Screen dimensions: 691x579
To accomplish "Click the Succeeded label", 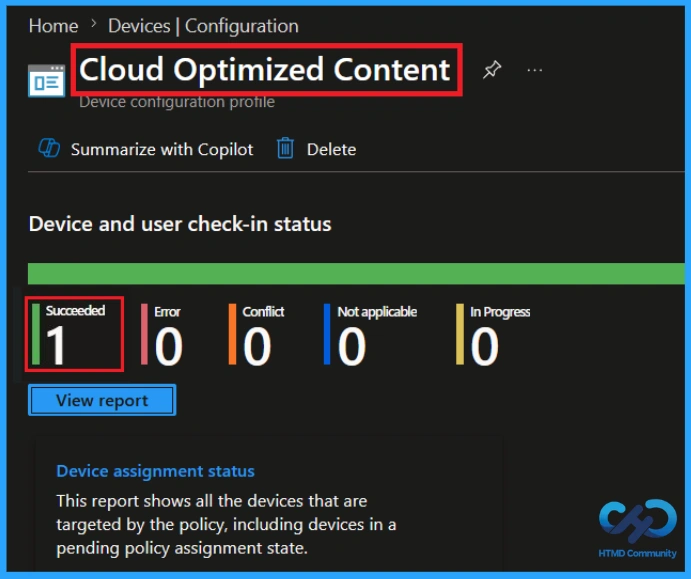I will point(75,310).
